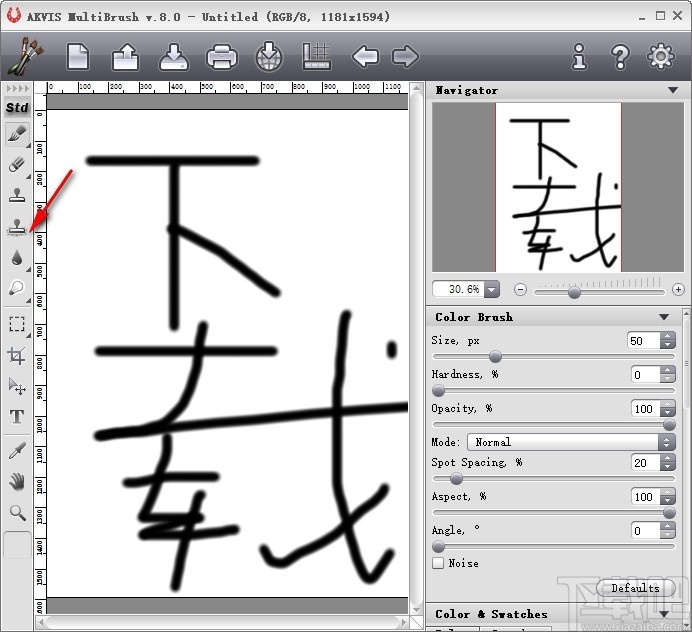Toggle the rulers and grid icon
This screenshot has width=692, height=632.
click(316, 56)
